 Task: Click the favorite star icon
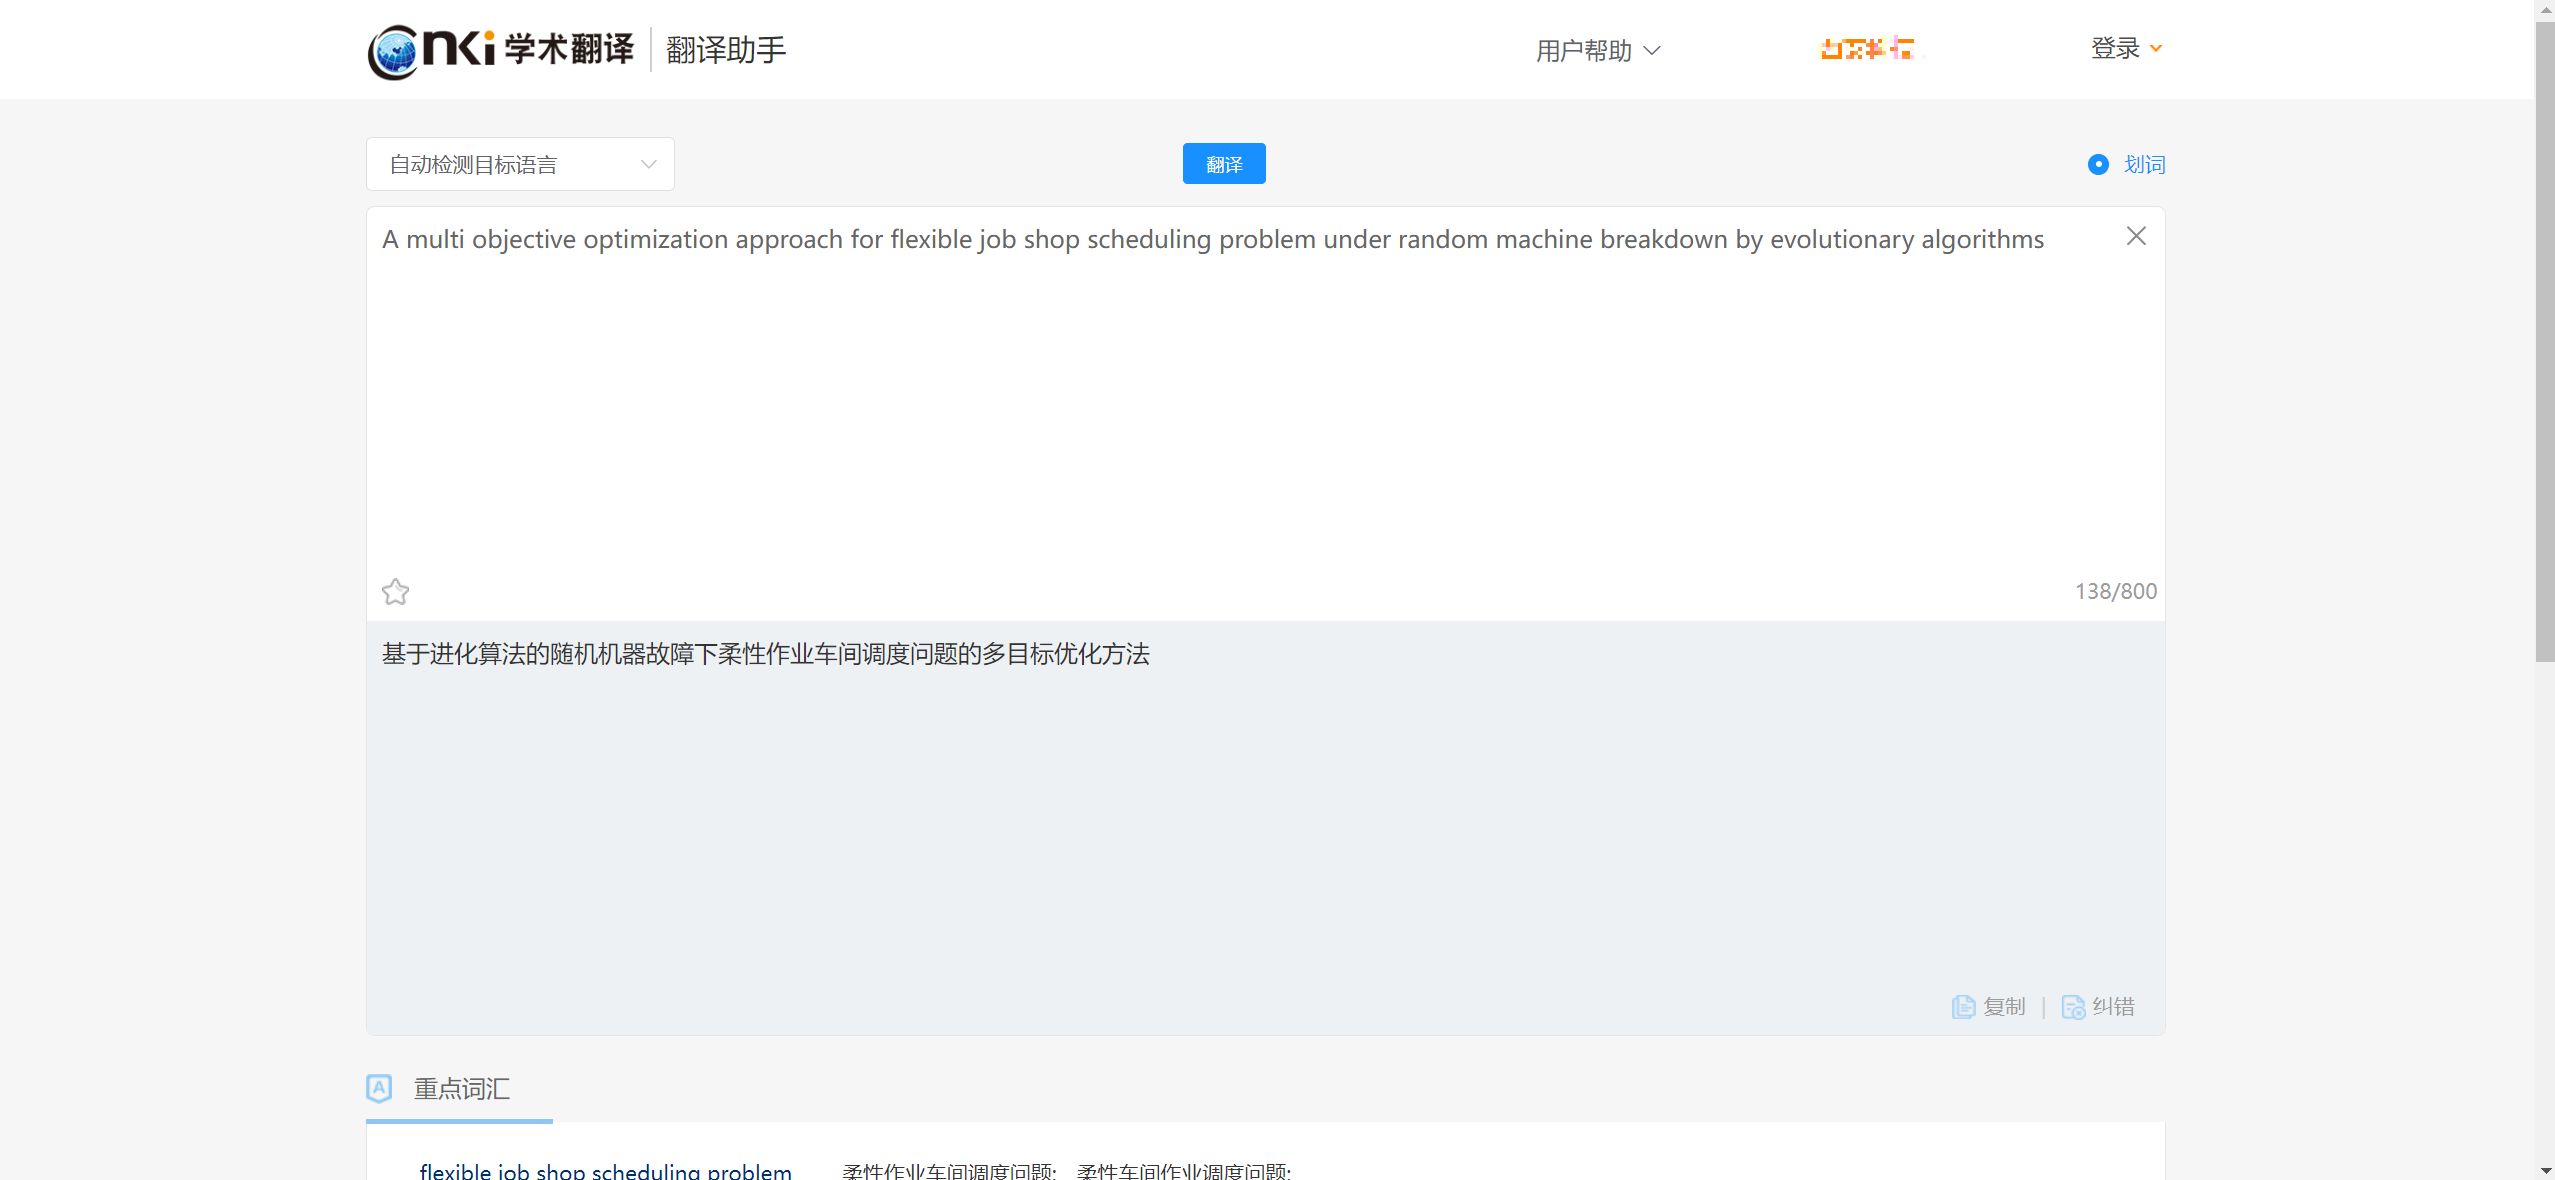pos(395,592)
